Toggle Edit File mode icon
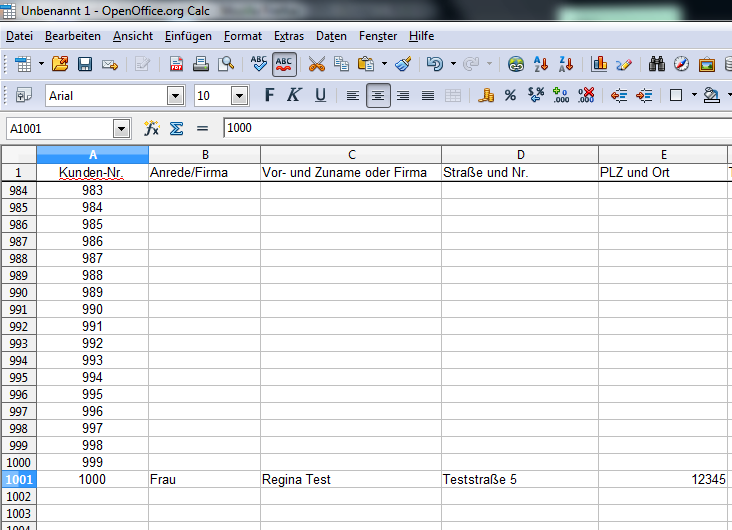Screen dimensions: 732x530 coord(142,64)
